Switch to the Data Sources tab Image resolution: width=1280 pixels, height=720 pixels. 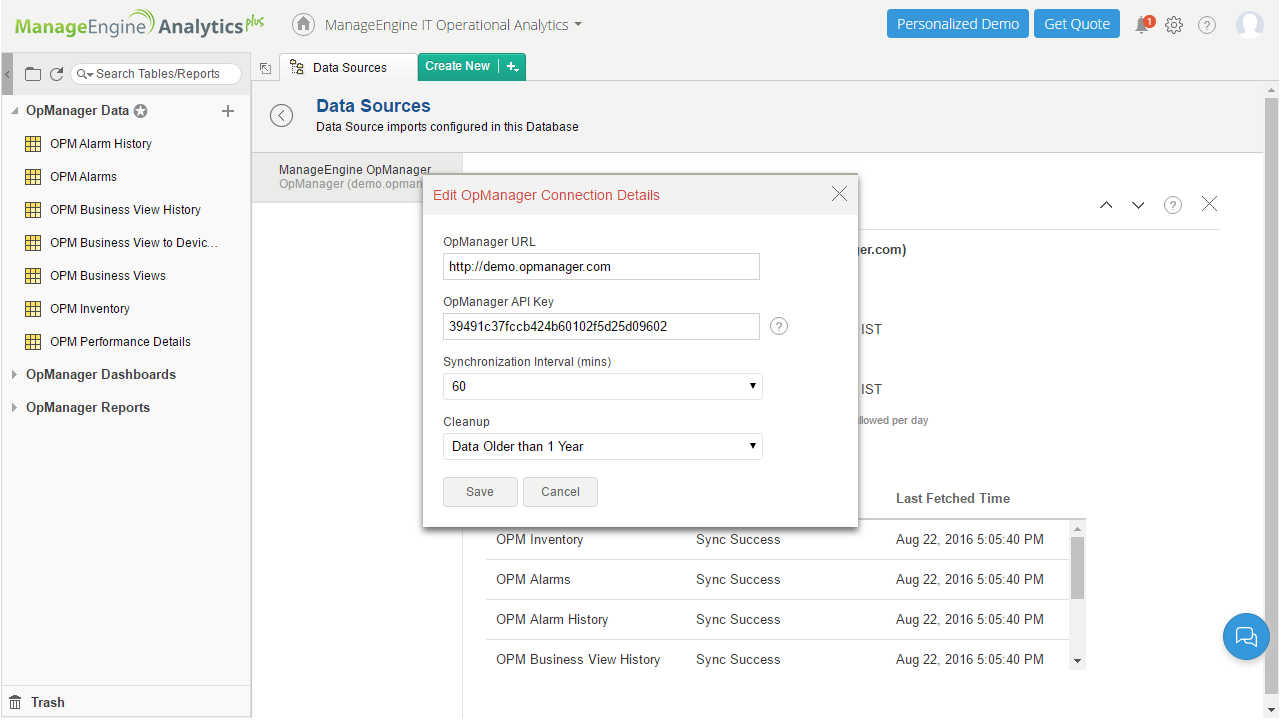(x=348, y=67)
